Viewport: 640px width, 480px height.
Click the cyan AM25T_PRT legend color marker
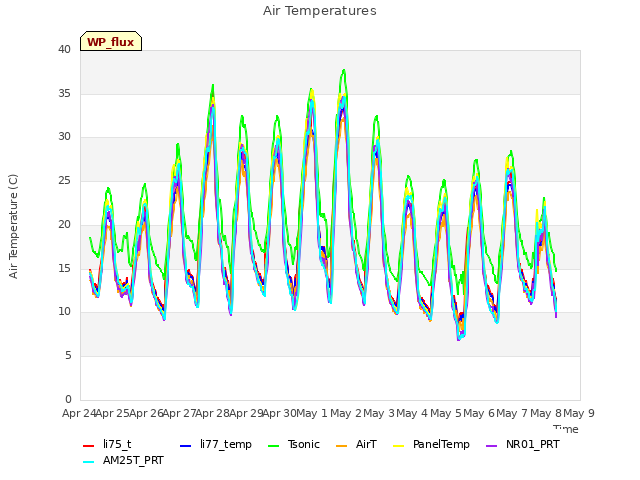pos(89,462)
